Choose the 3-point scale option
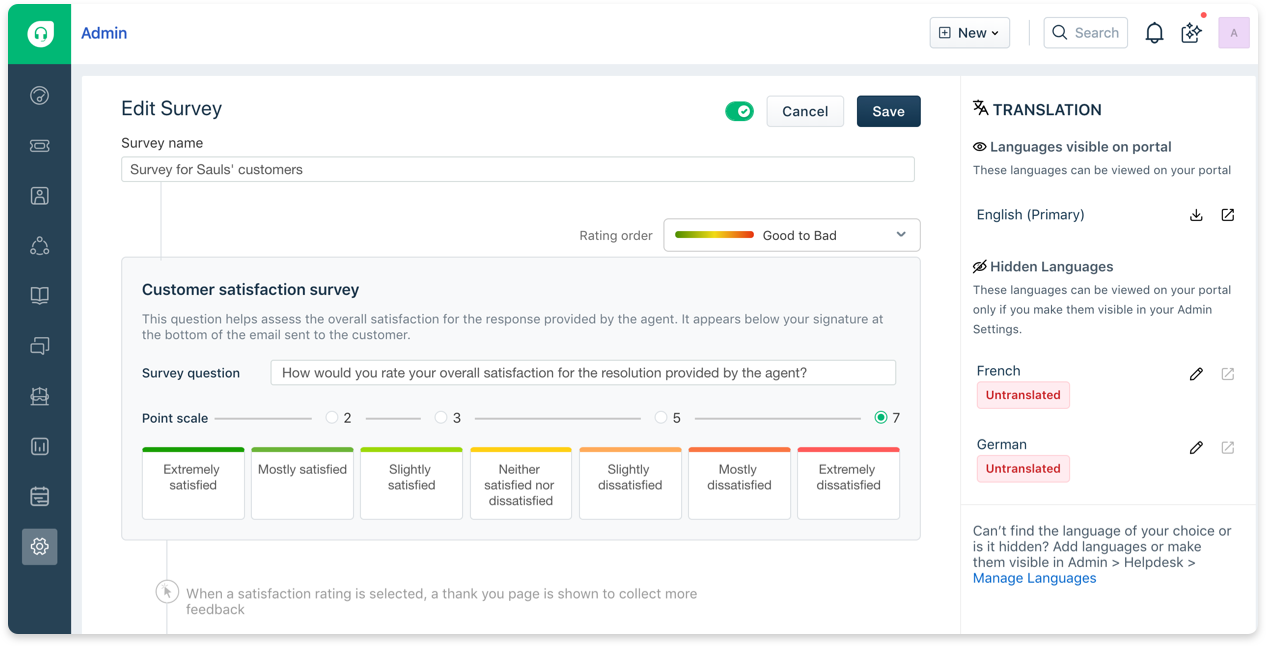The image size is (1266, 646). pos(443,418)
